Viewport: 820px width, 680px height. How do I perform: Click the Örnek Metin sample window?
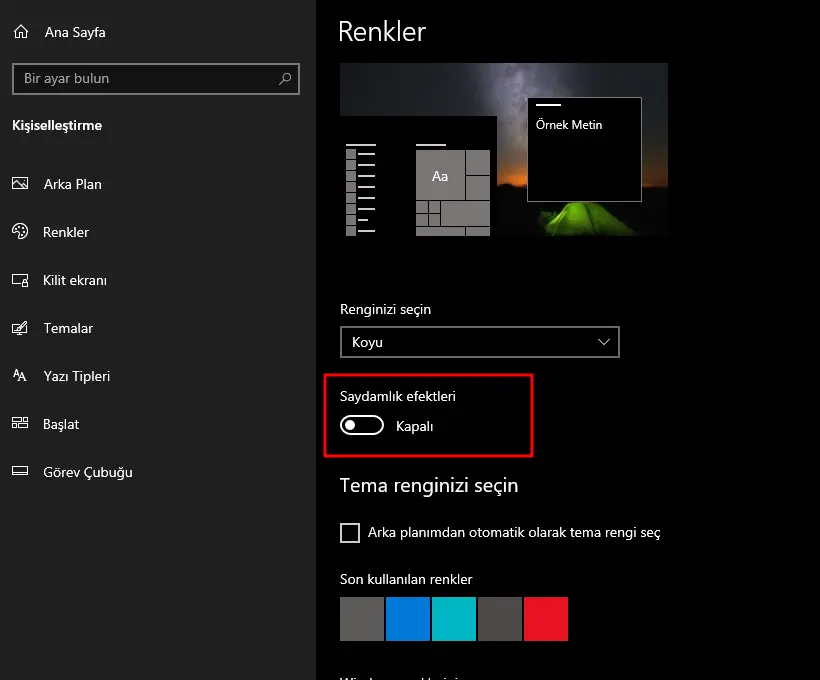pyautogui.click(x=584, y=149)
